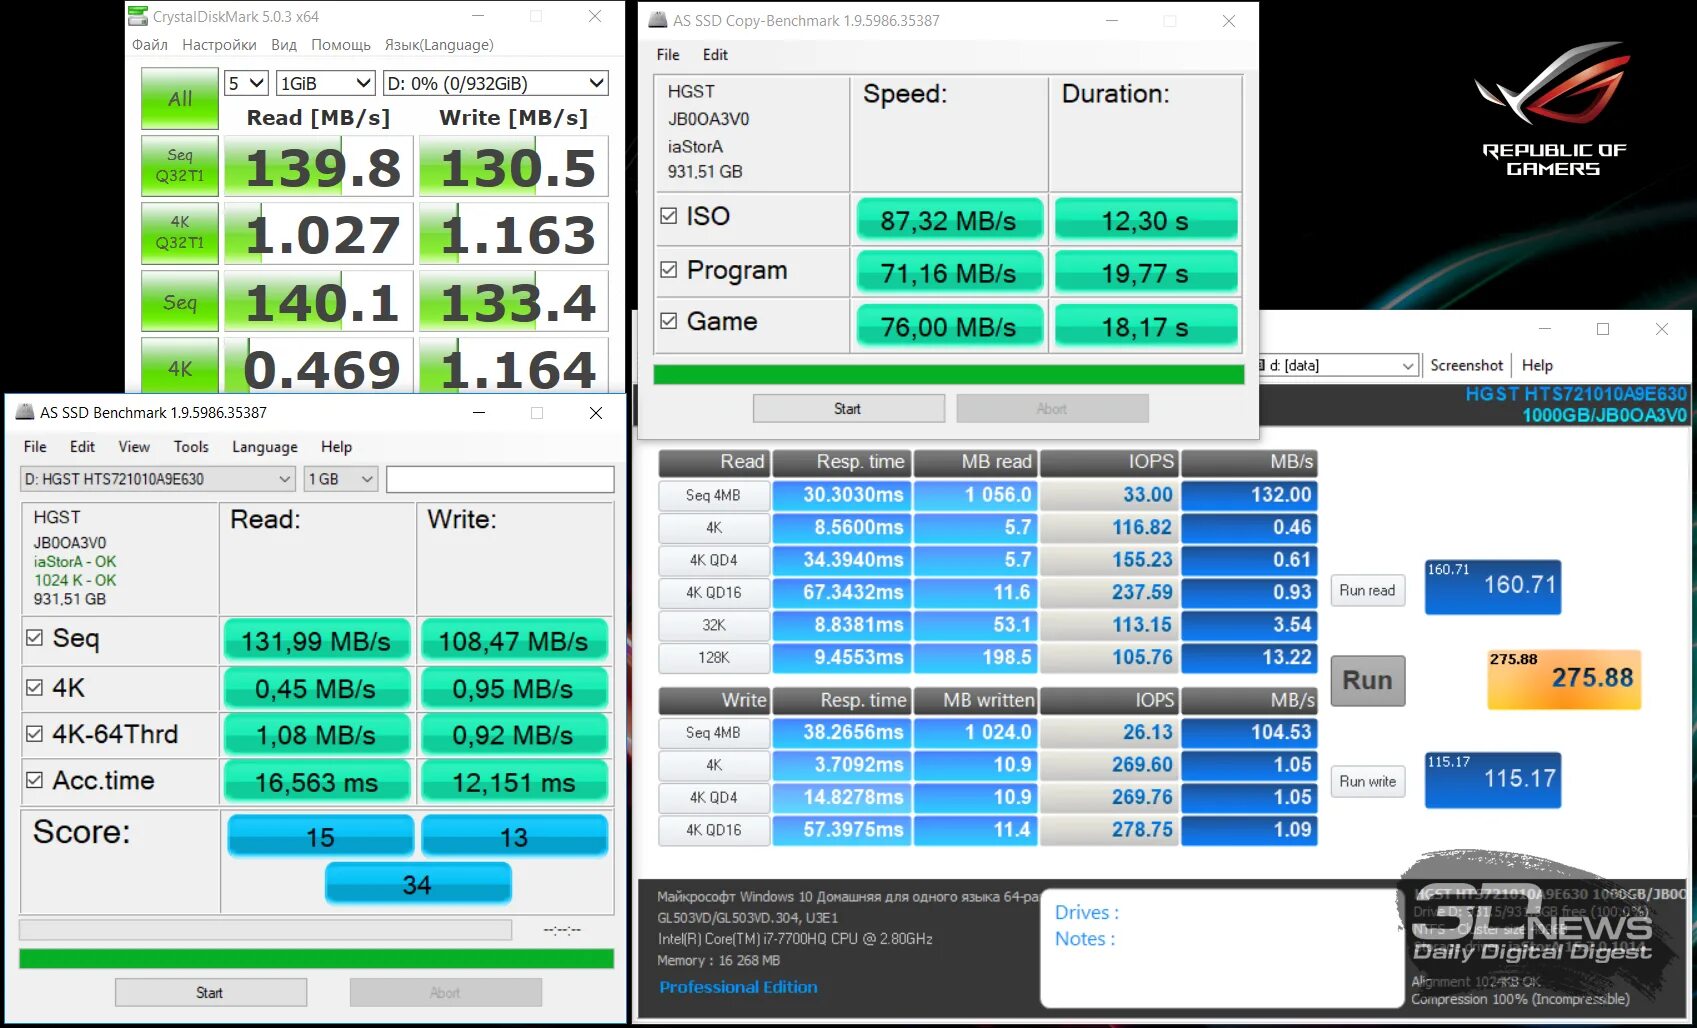
Task: Toggle the Game checkbox in Copy-Benchmark
Action: [669, 321]
